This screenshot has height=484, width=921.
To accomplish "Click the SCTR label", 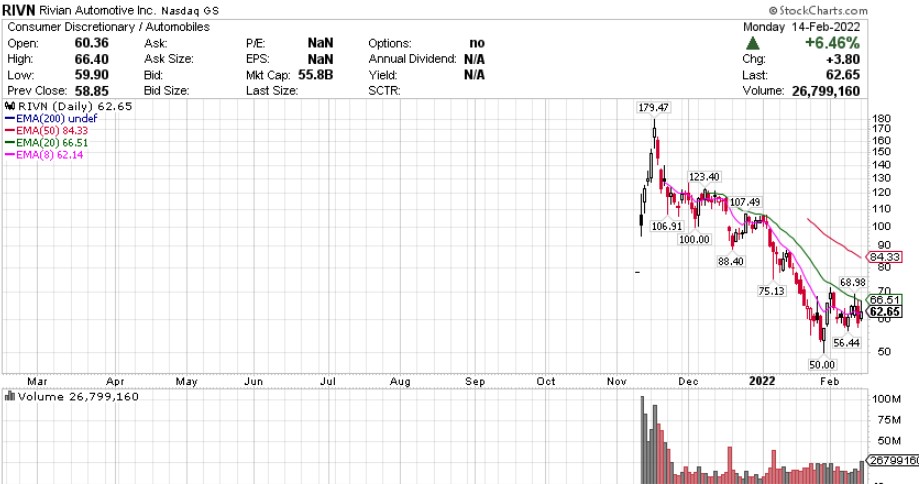I will pyautogui.click(x=384, y=91).
